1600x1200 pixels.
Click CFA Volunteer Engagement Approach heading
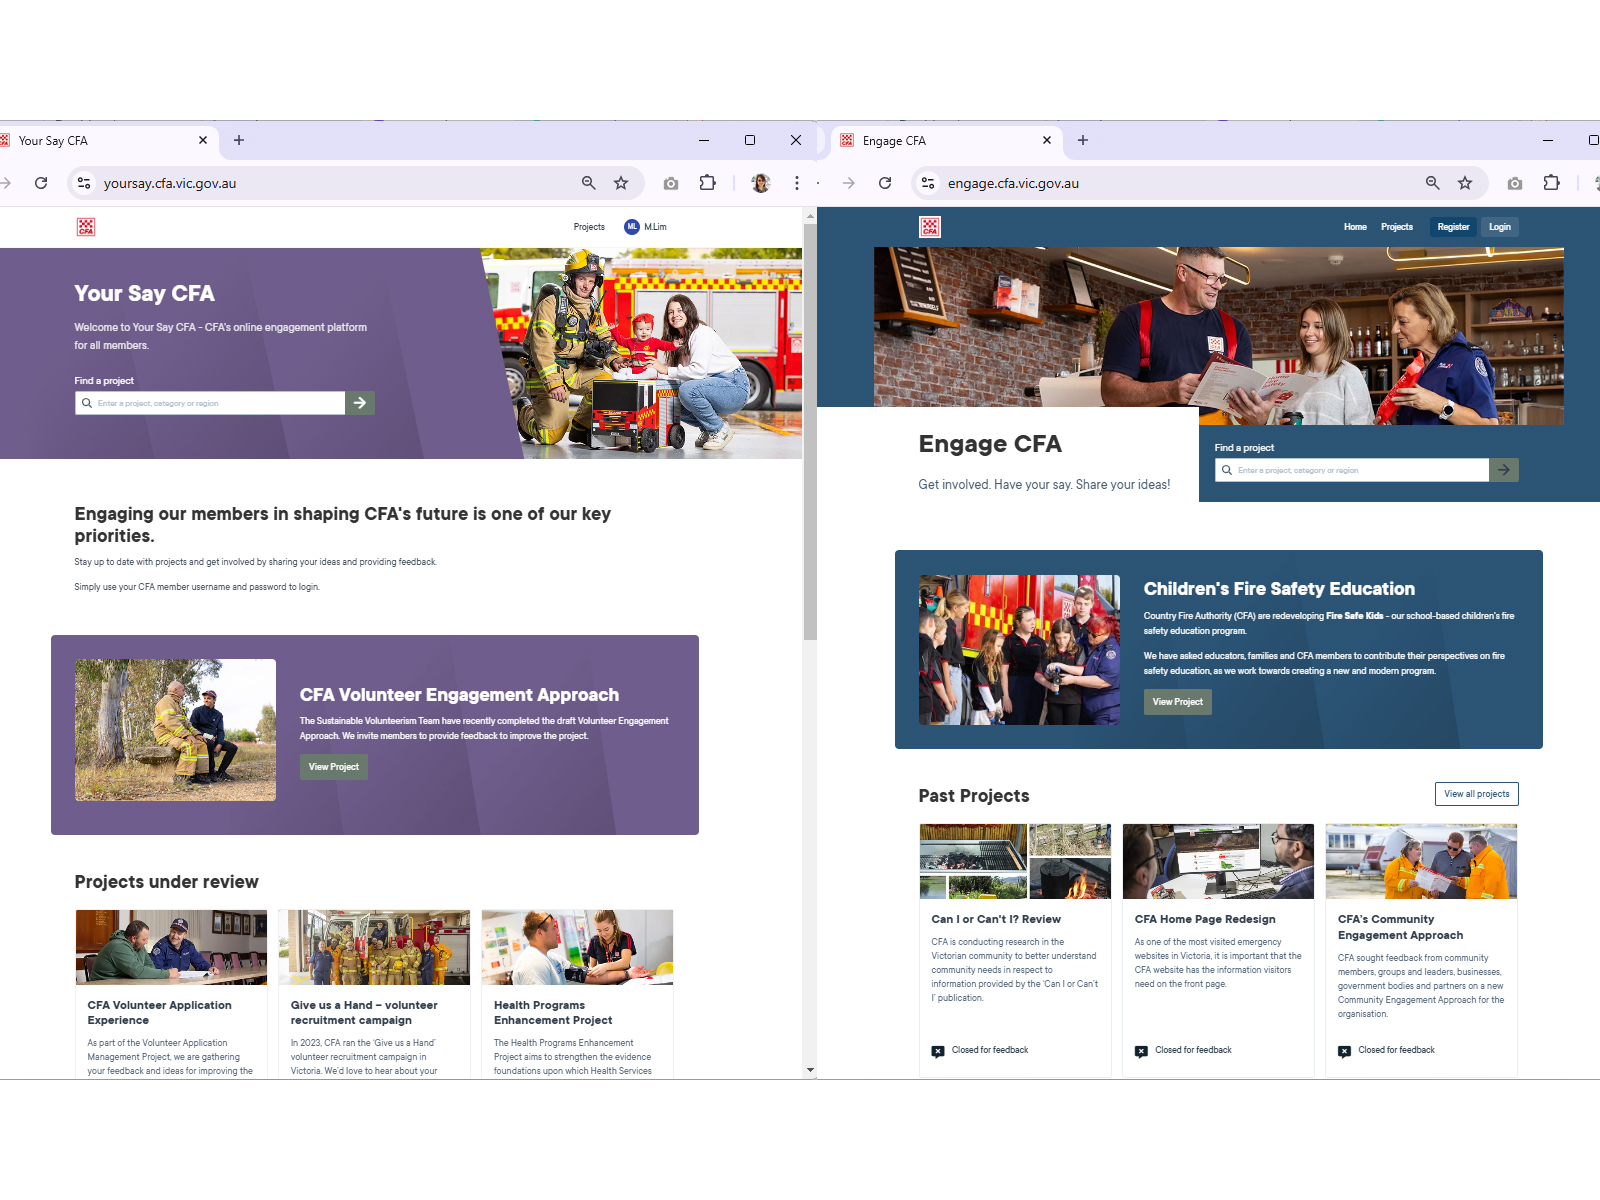459,695
